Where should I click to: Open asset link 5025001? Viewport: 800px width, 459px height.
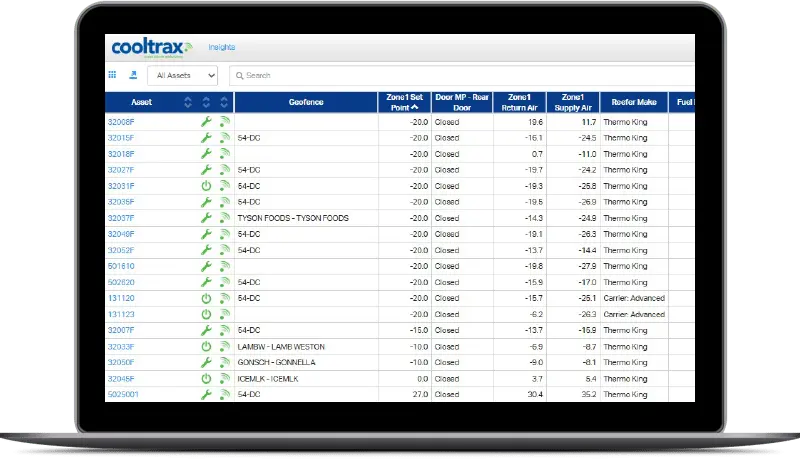pos(123,394)
